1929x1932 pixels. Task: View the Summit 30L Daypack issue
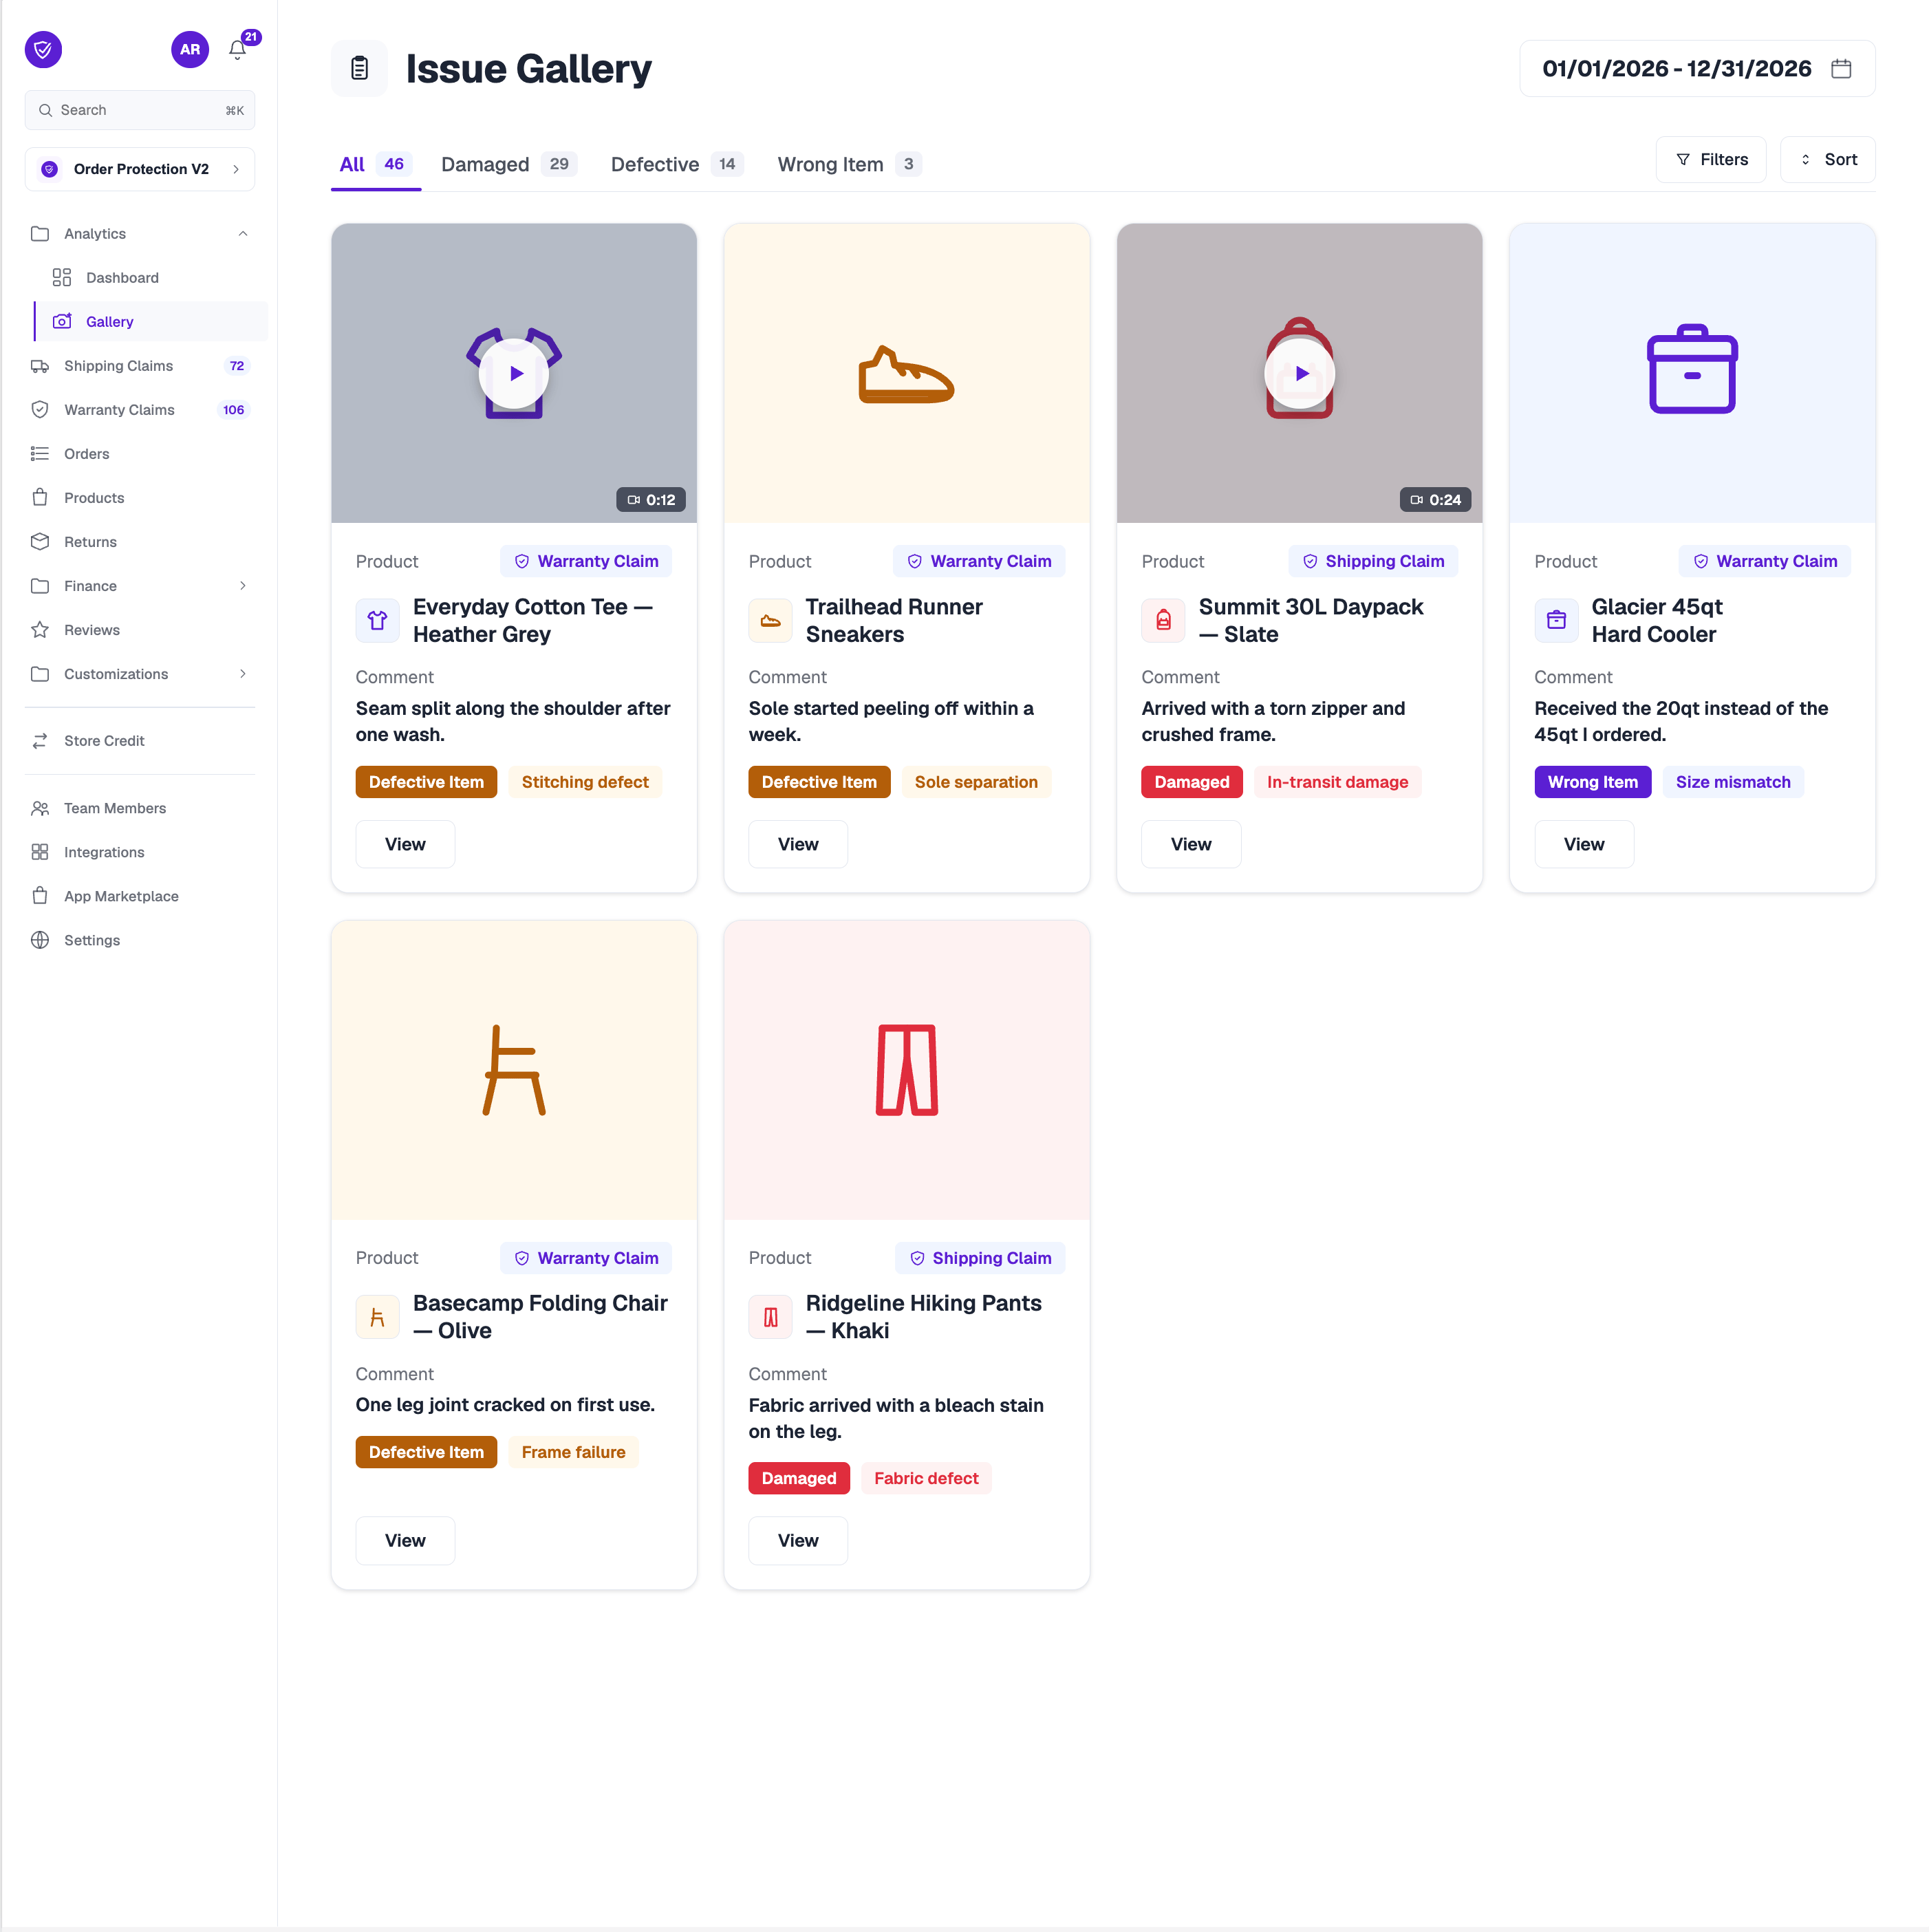pyautogui.click(x=1191, y=843)
